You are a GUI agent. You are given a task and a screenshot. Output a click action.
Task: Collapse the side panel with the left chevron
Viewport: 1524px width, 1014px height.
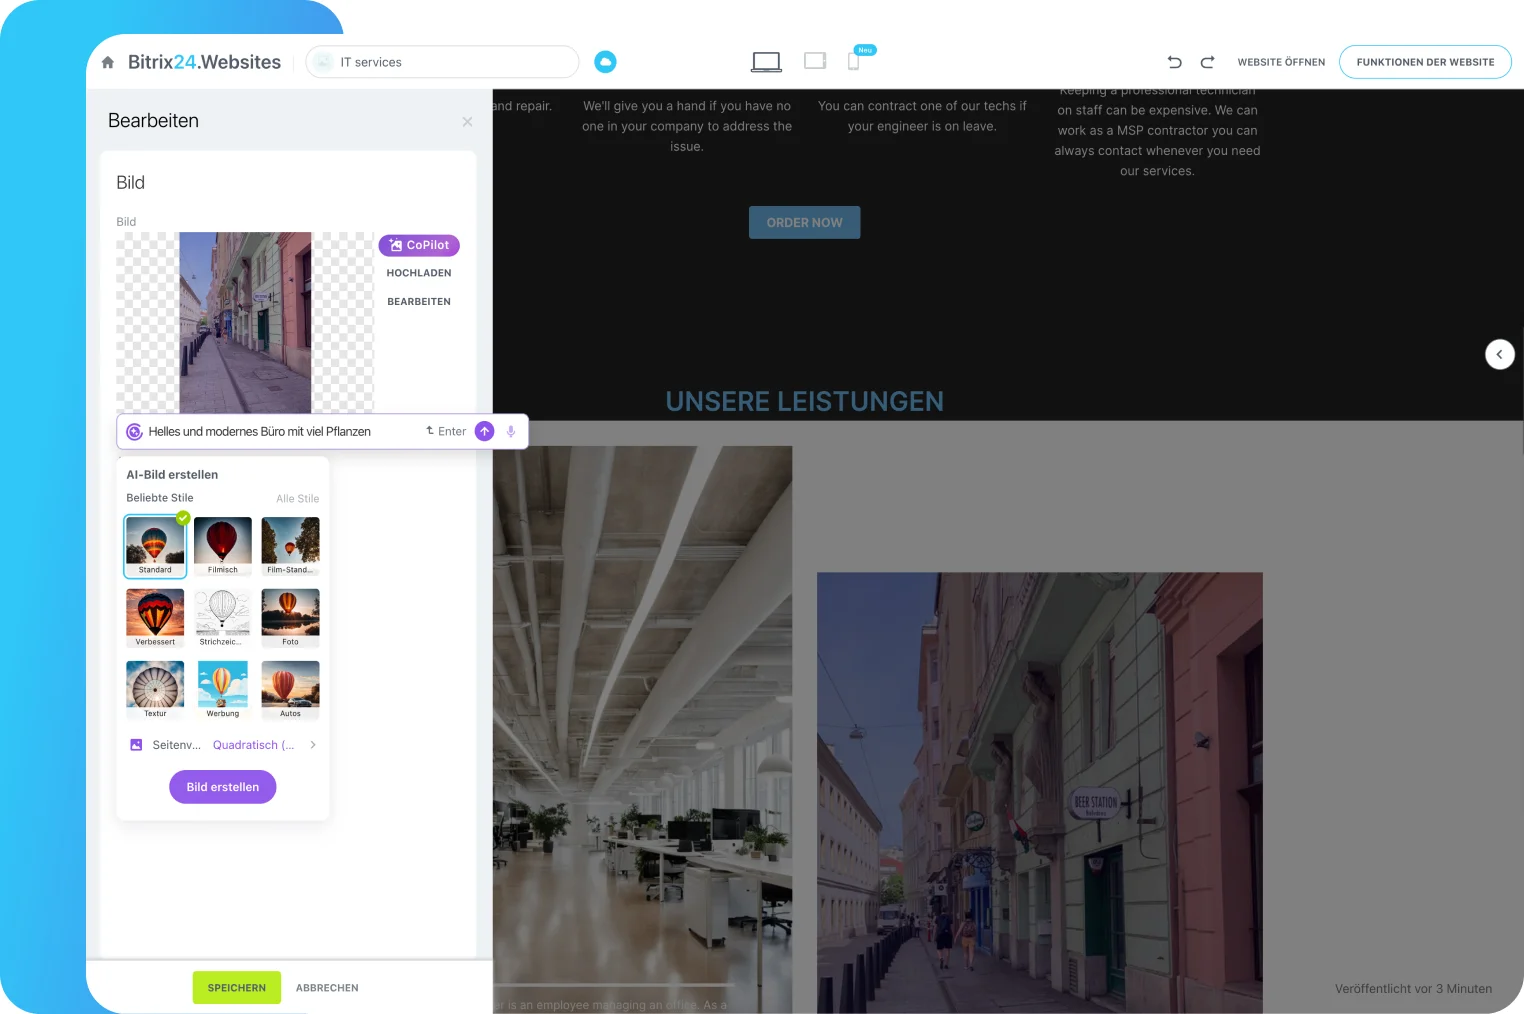(x=1499, y=354)
